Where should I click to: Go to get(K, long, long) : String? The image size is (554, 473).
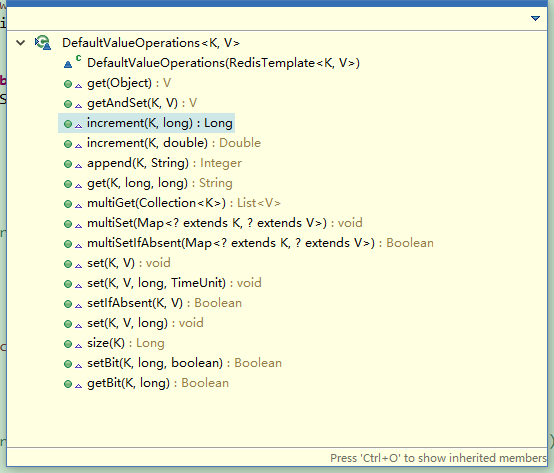(160, 183)
